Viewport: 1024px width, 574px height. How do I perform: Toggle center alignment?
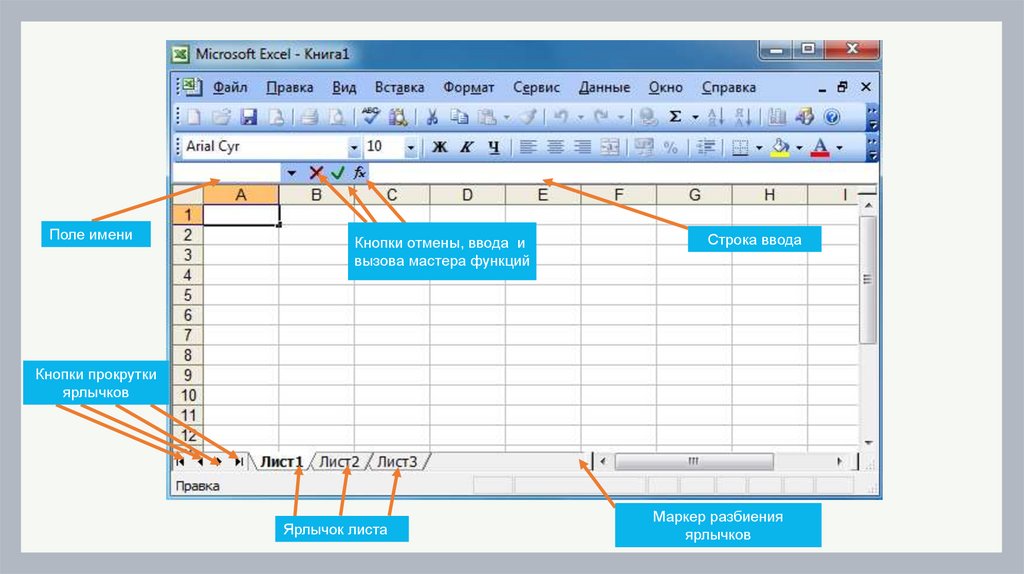click(x=555, y=147)
